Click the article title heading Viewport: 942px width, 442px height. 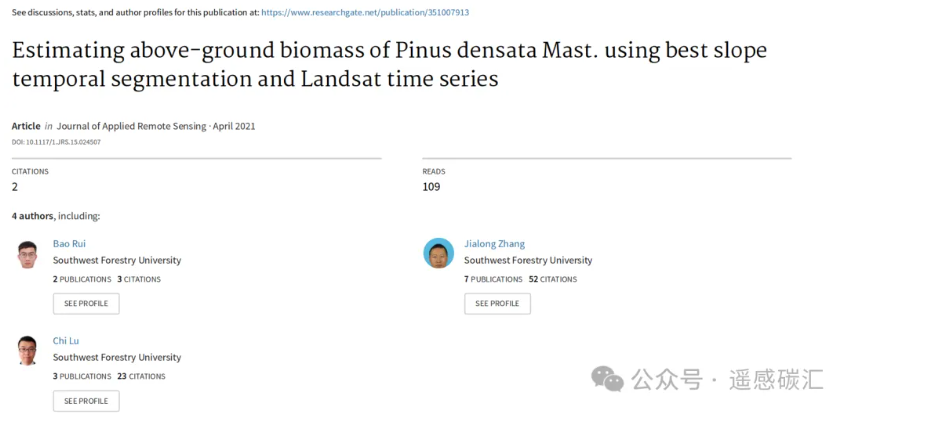[x=389, y=64]
